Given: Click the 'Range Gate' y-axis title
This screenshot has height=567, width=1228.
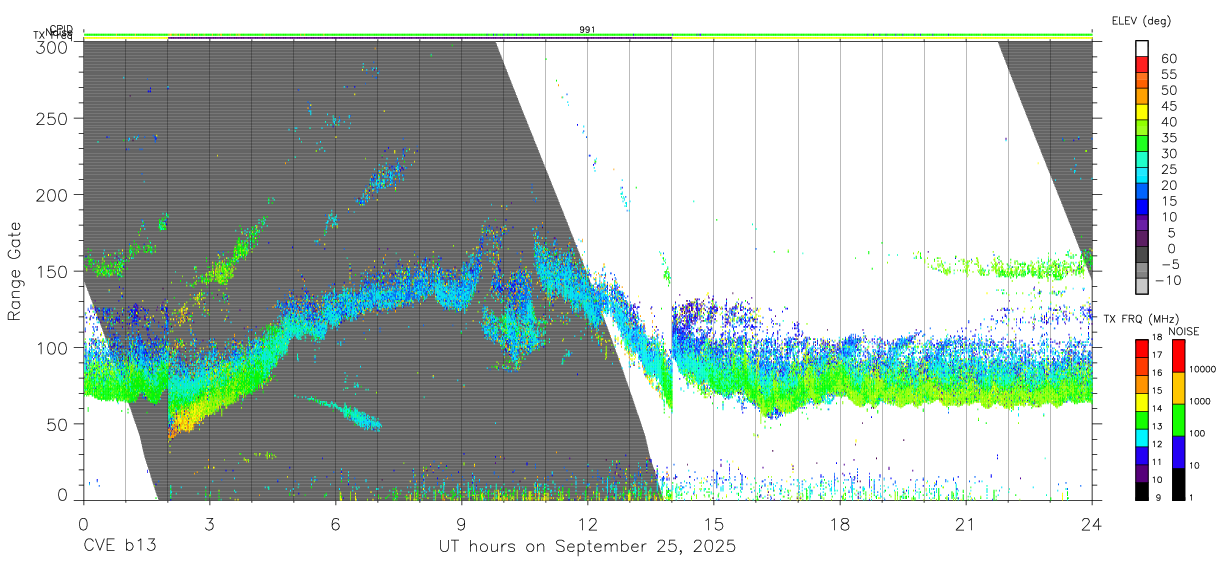Looking at the screenshot, I should click(x=15, y=271).
